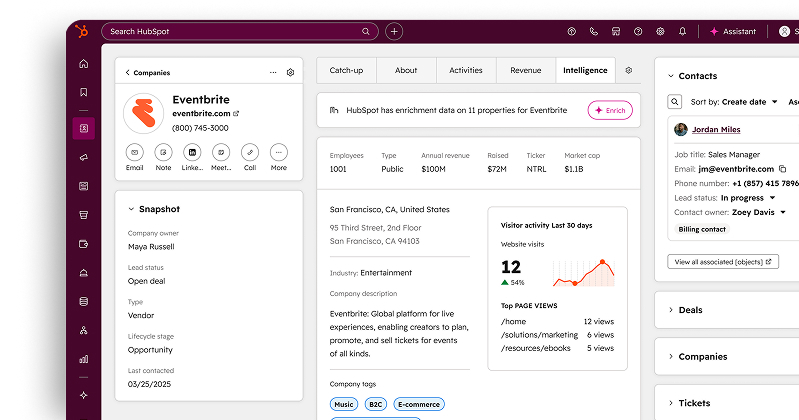Click the Call action icon
Image resolution: width=799 pixels, height=420 pixels.
pos(250,152)
